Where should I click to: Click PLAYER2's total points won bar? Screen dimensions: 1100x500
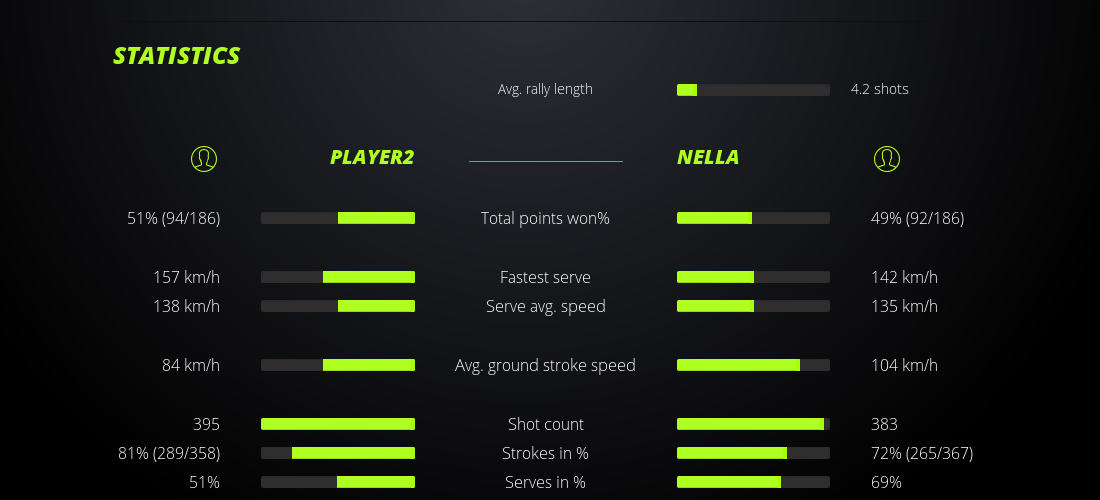(x=338, y=218)
